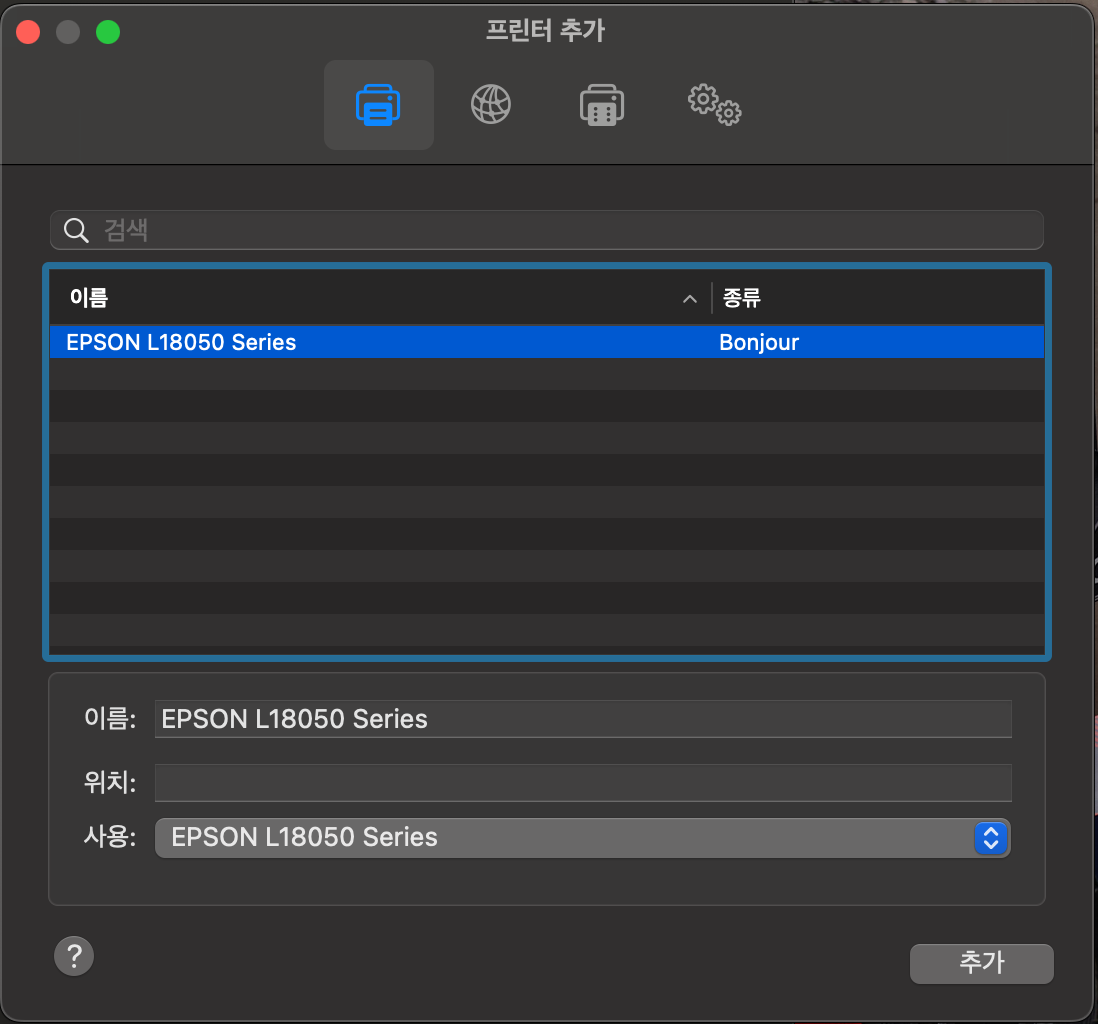
Task: Edit the 이름 name text field
Action: click(583, 719)
